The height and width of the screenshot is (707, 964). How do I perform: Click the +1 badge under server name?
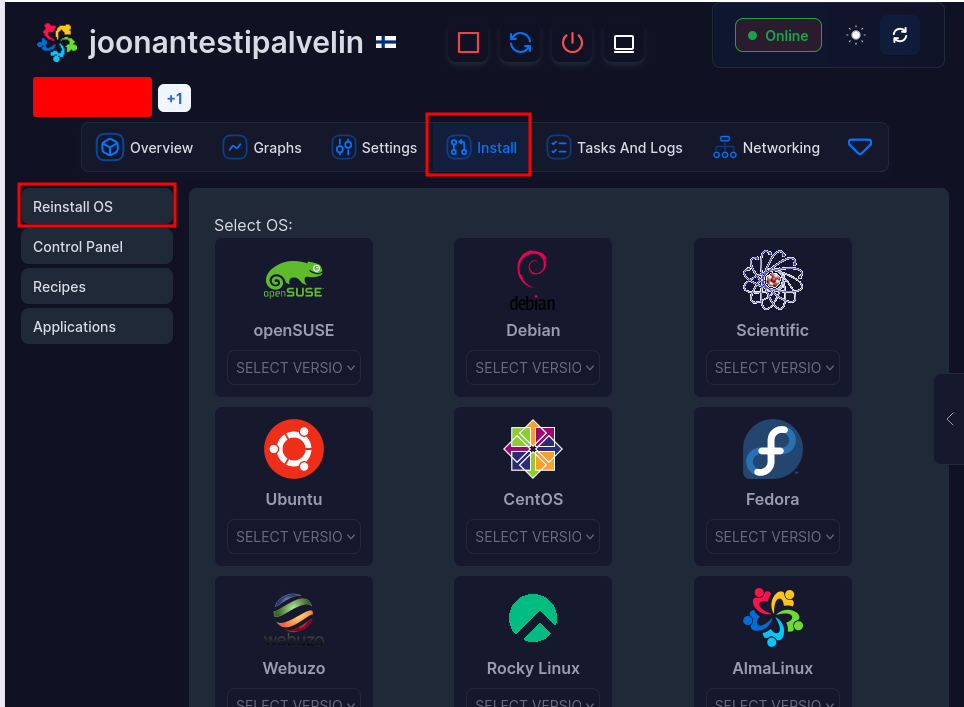click(x=174, y=98)
